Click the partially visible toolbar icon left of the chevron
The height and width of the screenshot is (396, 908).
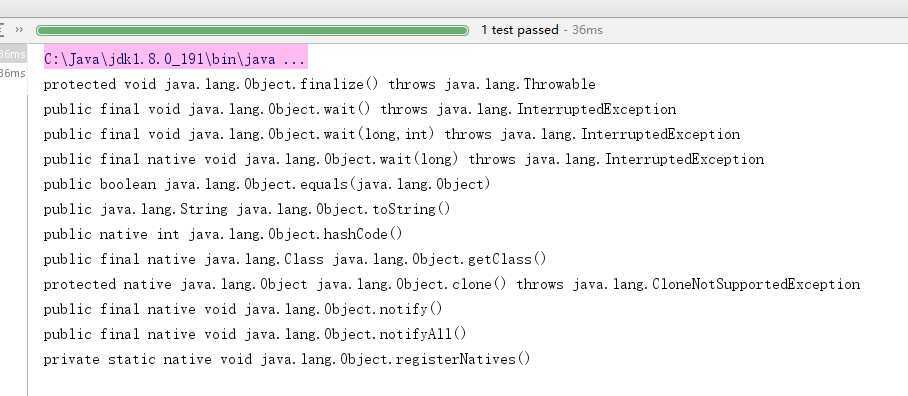2,30
